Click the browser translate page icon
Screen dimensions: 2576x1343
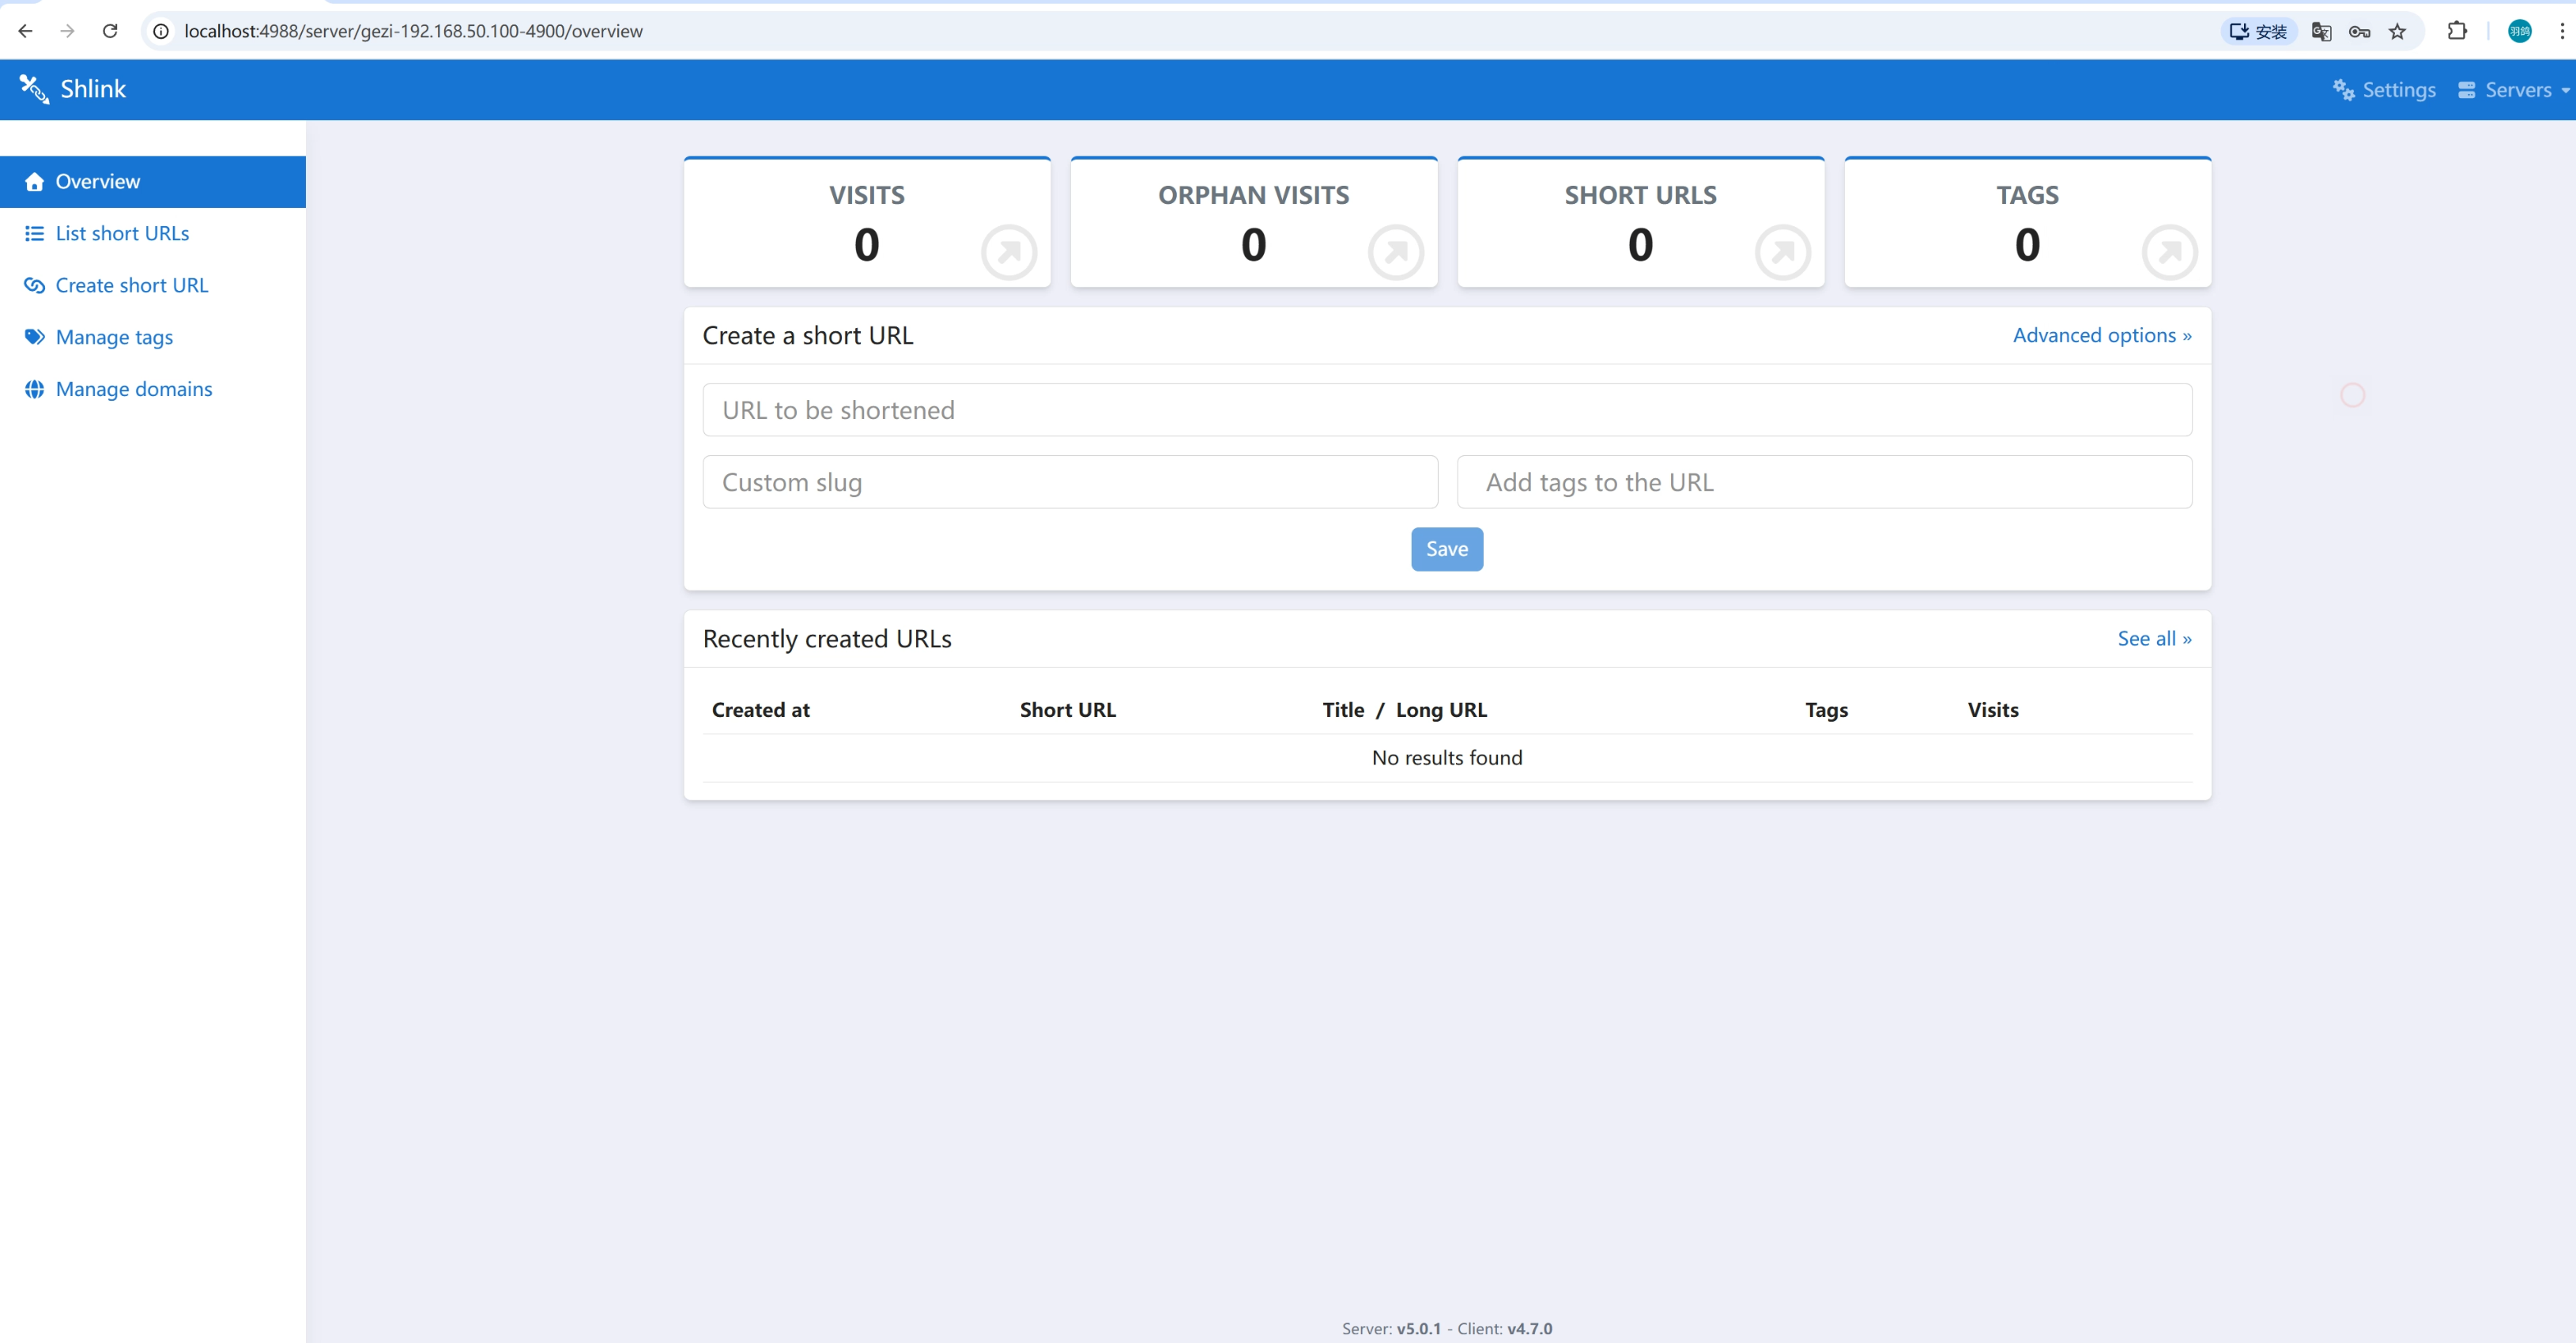tap(2321, 31)
